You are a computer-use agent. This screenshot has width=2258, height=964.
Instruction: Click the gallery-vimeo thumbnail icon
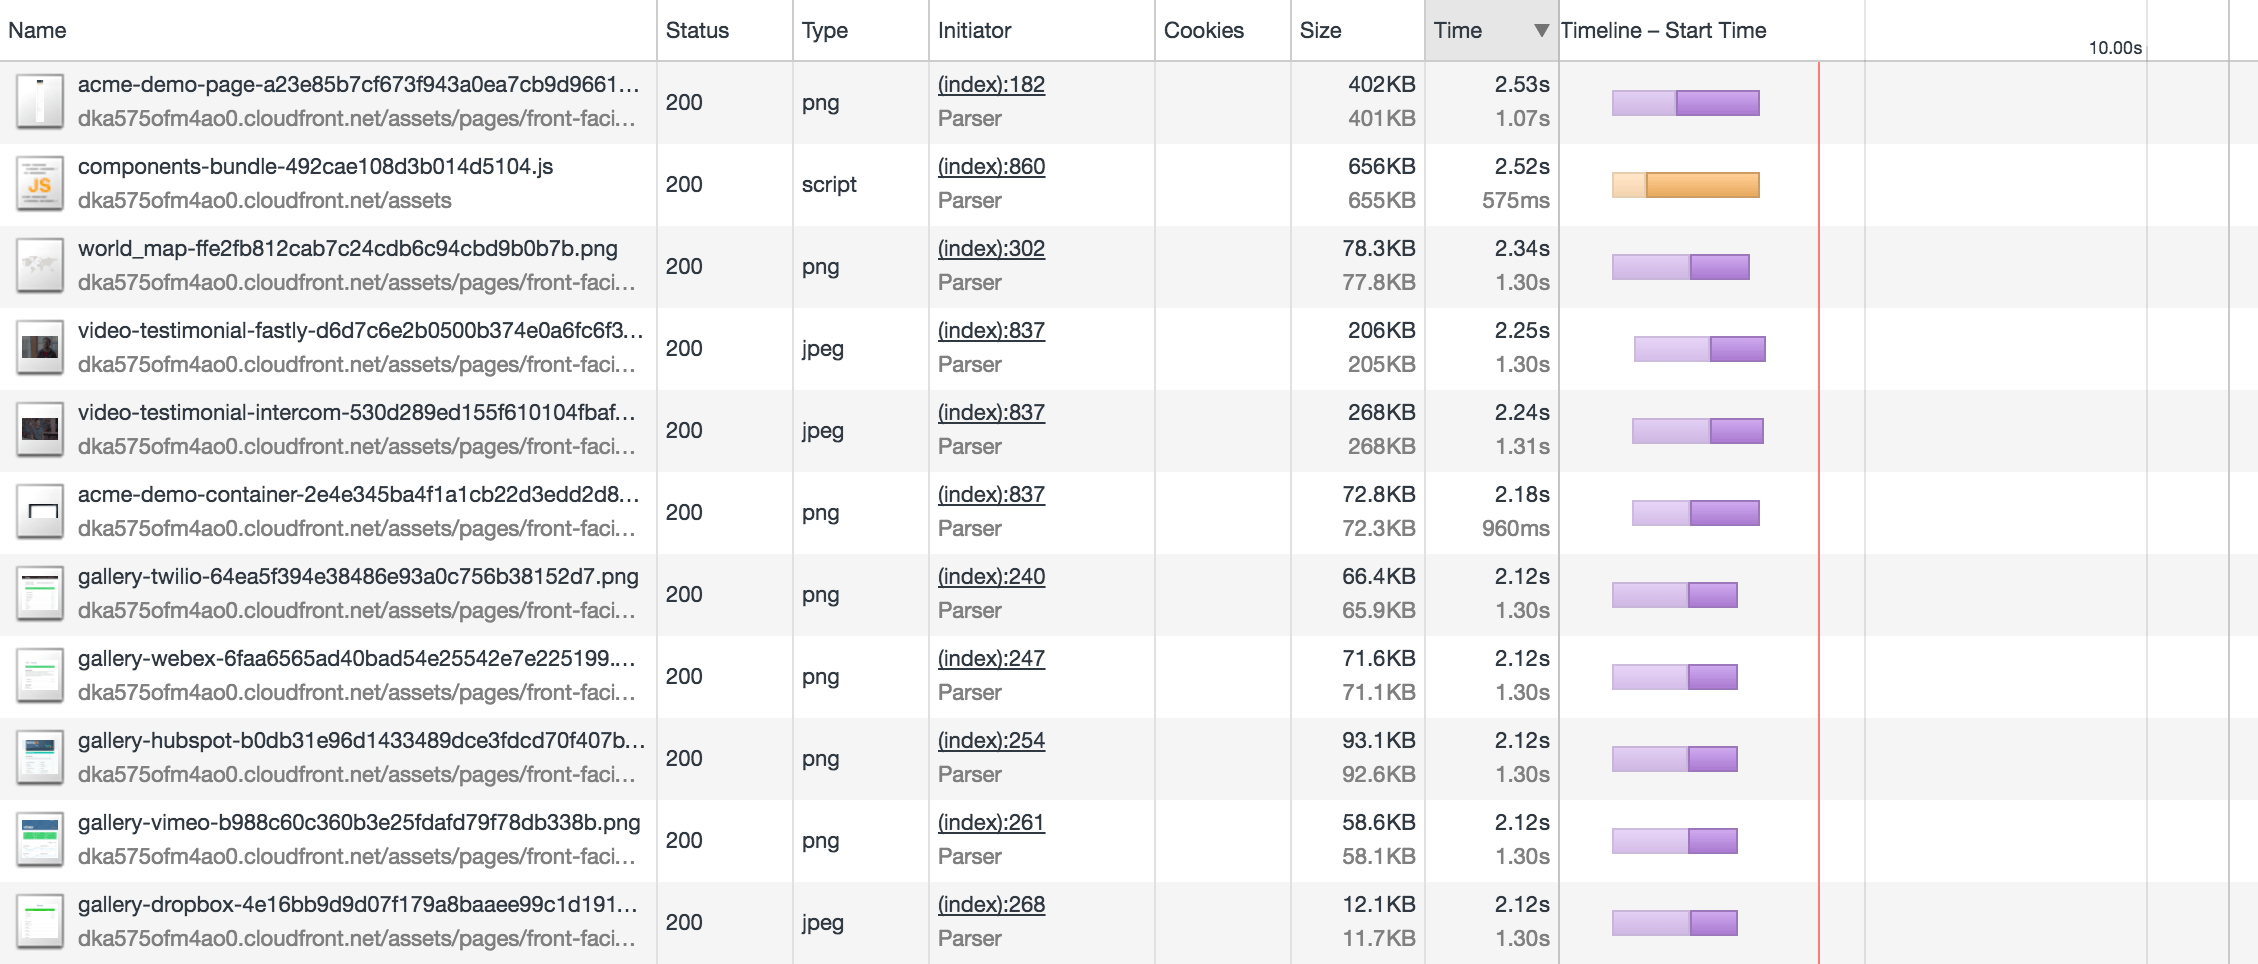40,840
